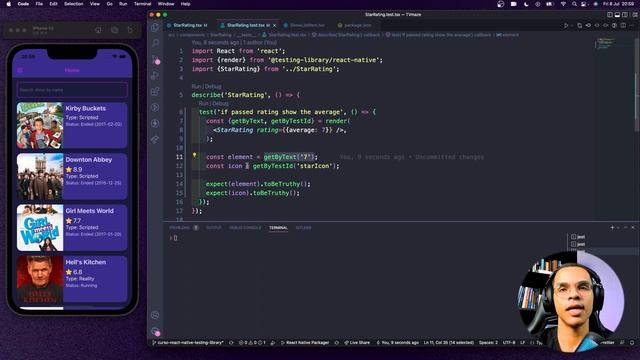Open the PROBLEMS panel tab
This screenshot has width=640, height=360.
pyautogui.click(x=180, y=228)
